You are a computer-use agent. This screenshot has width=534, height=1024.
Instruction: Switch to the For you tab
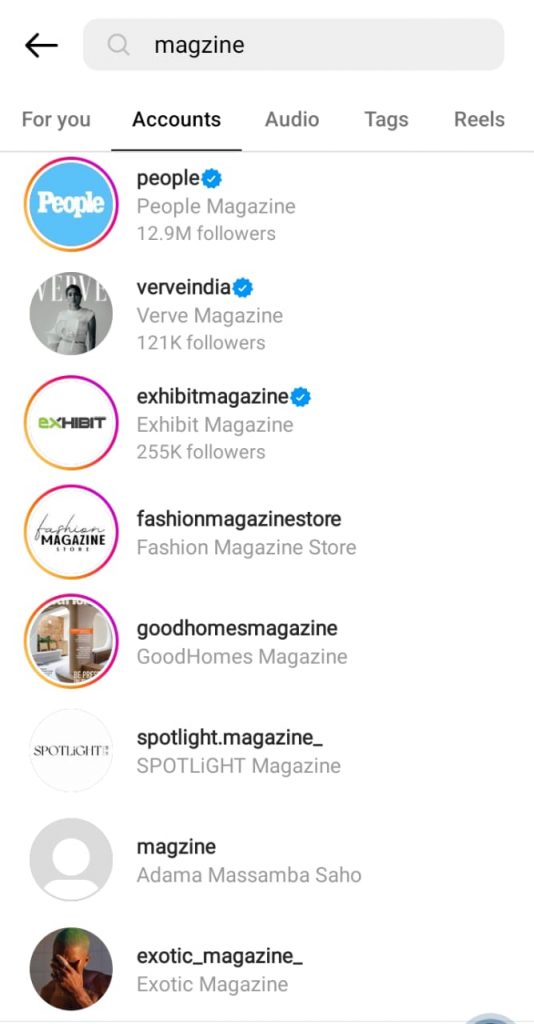[56, 120]
